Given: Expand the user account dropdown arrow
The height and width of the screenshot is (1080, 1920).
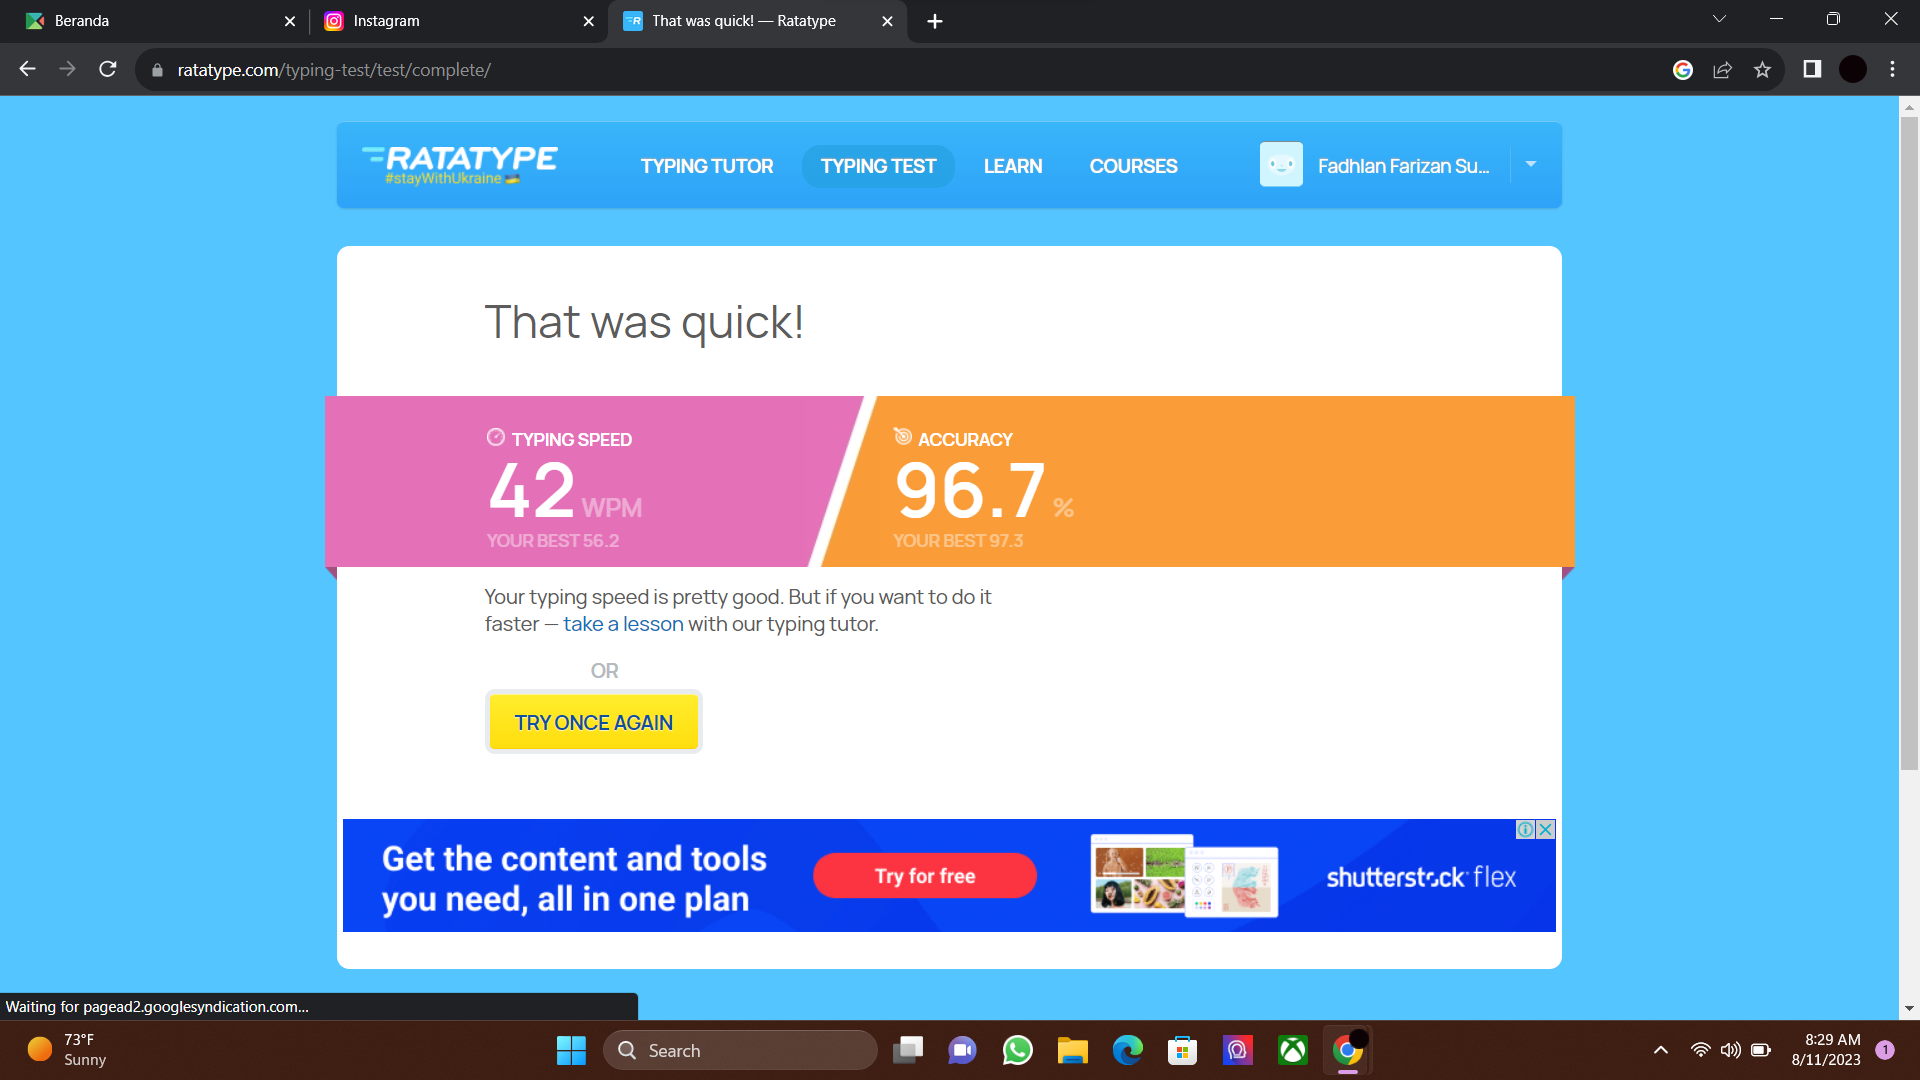Looking at the screenshot, I should click(x=1530, y=164).
